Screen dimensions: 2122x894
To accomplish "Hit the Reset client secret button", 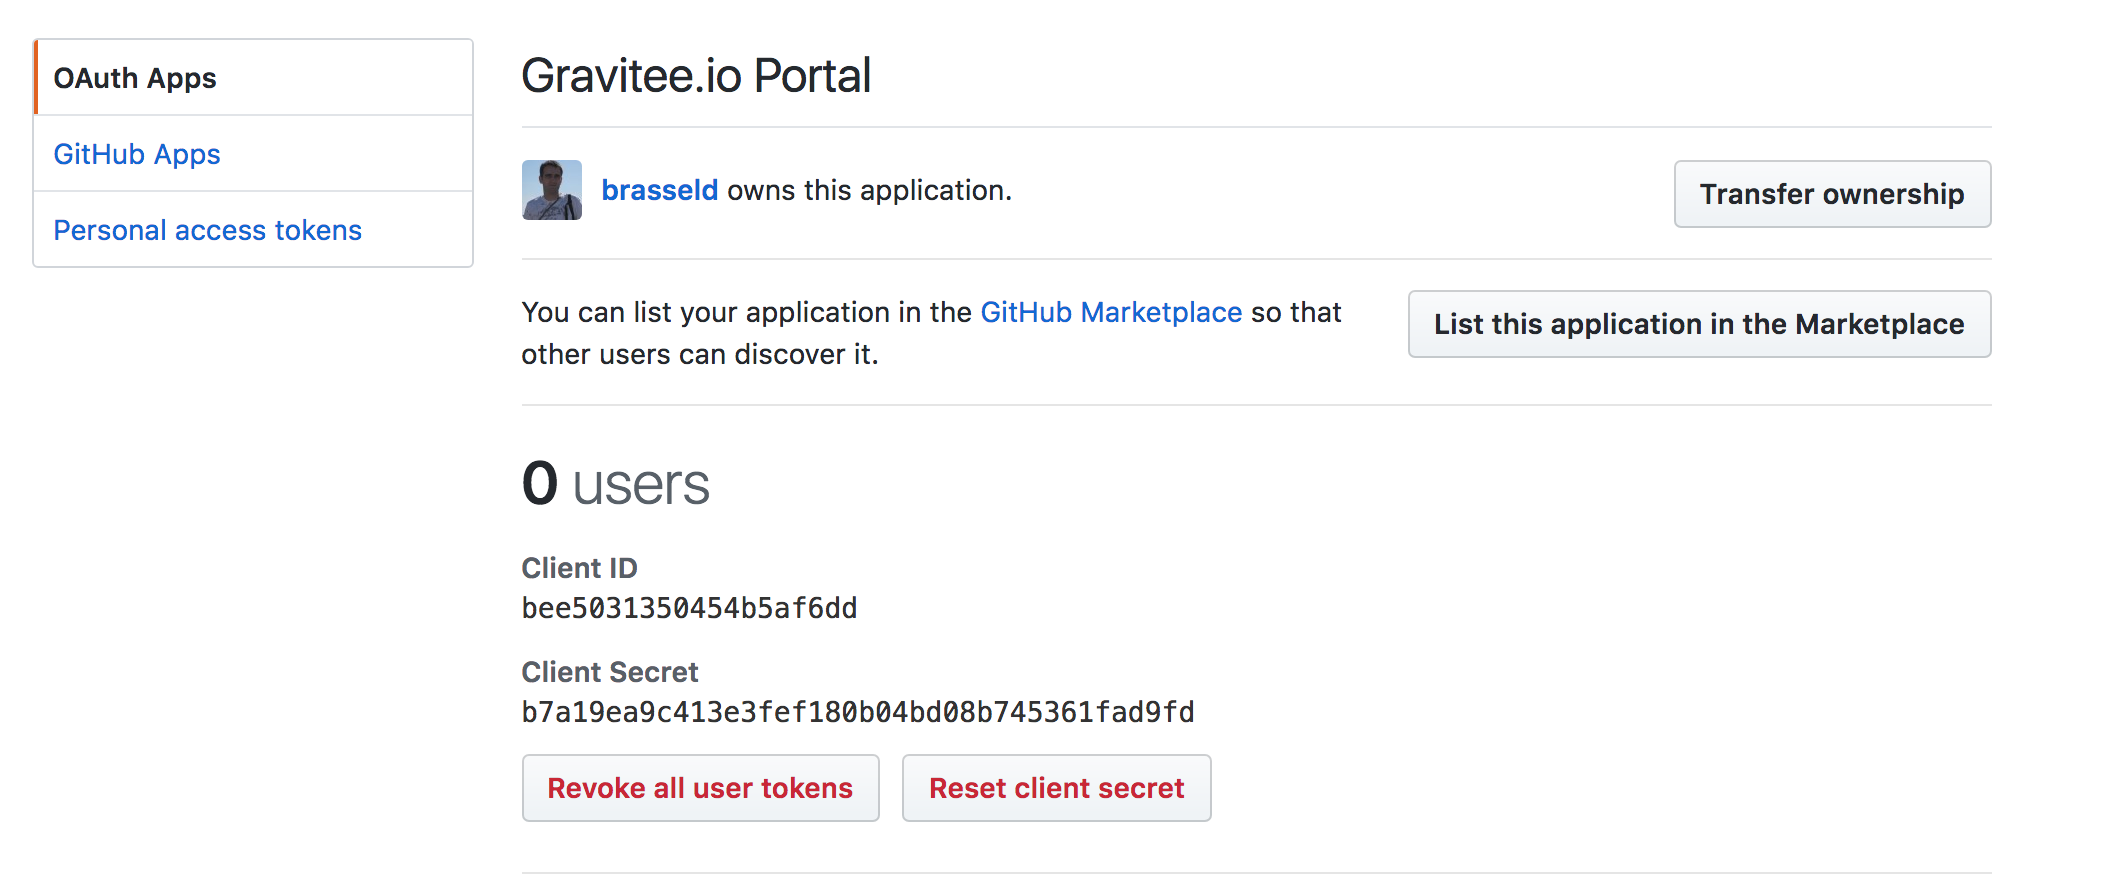I will 1056,788.
